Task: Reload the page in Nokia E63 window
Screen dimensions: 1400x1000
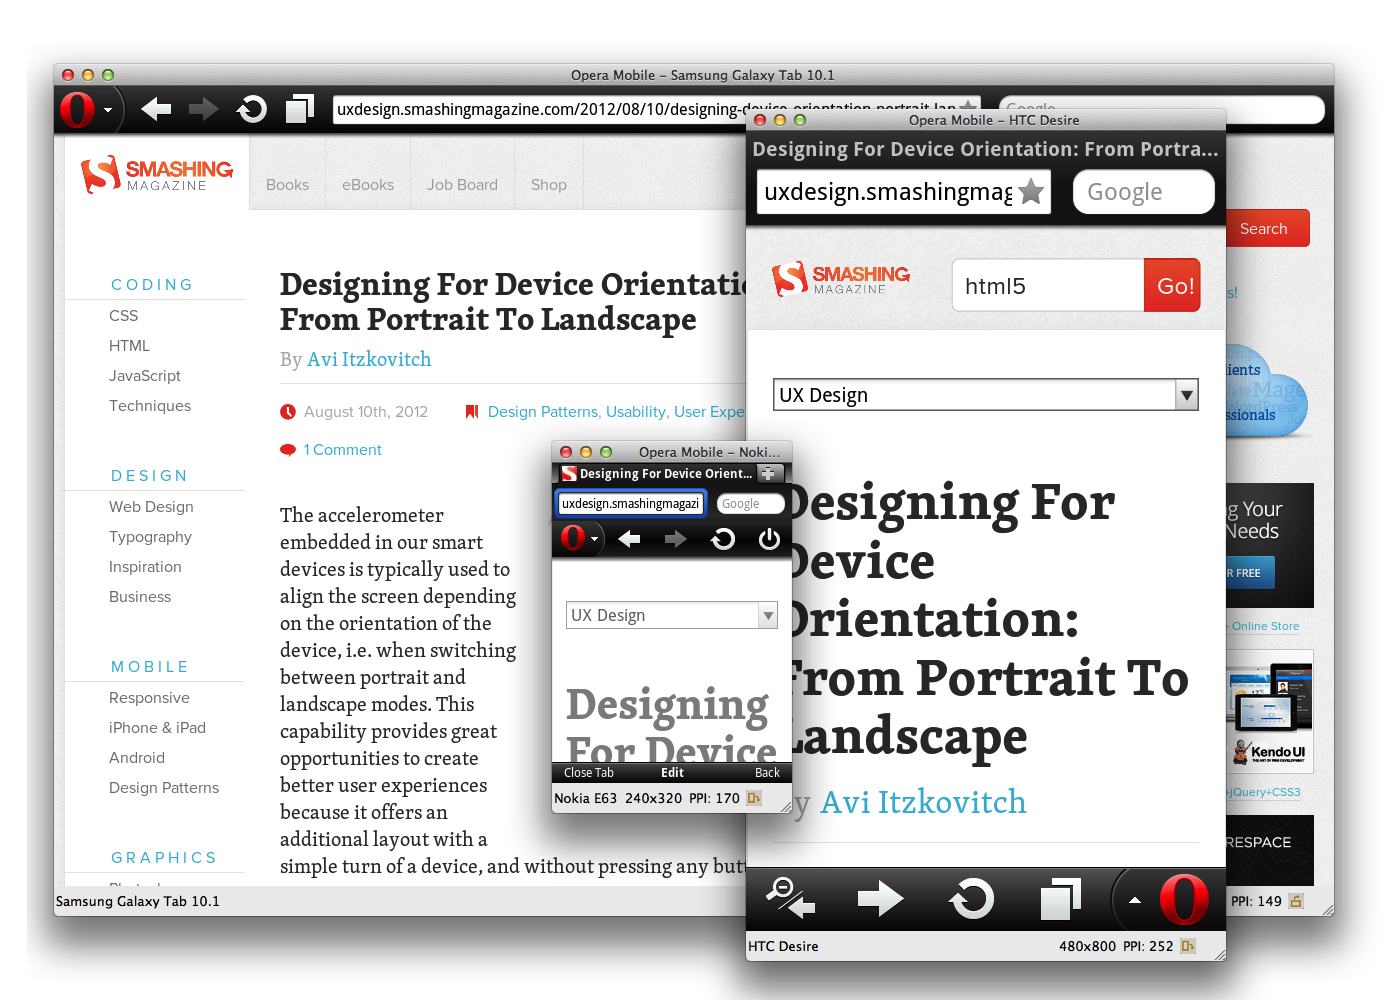Action: [x=722, y=540]
